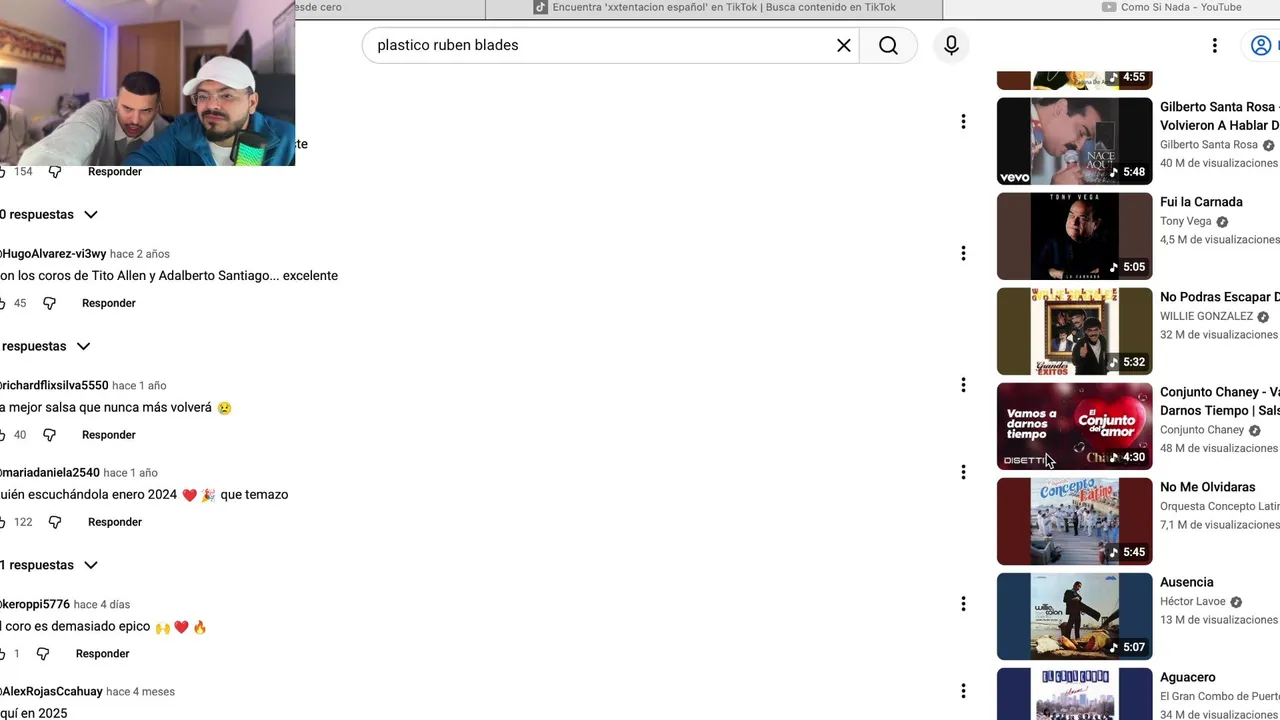Dislike the coro demasiado epico comment

(x=42, y=654)
